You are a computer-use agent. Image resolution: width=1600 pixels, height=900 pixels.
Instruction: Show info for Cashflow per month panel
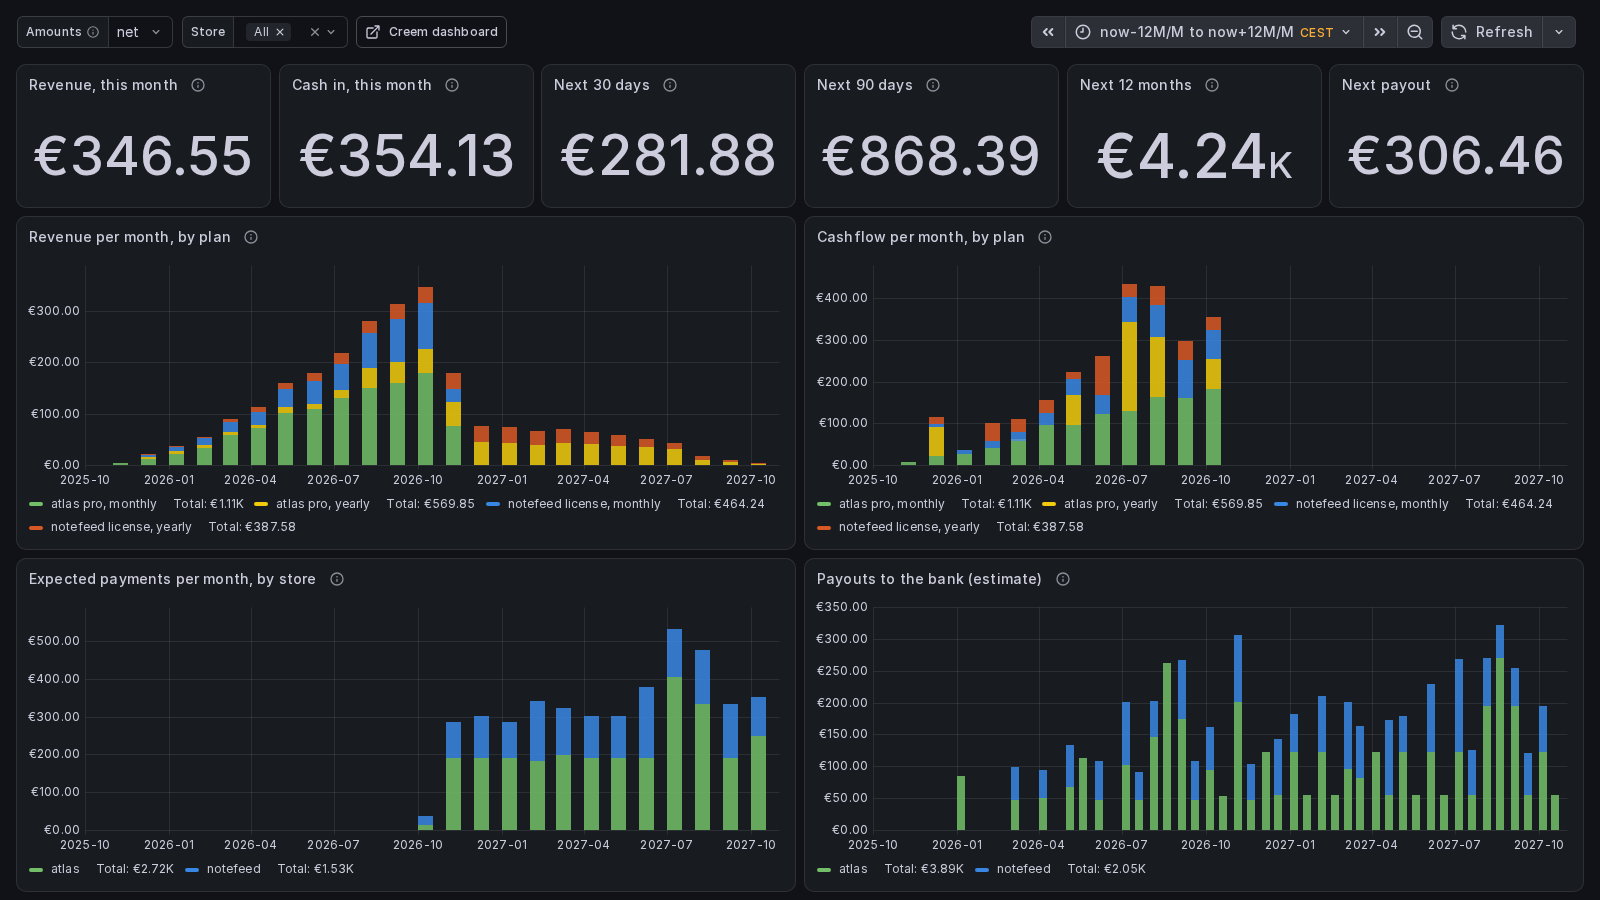pos(1045,237)
